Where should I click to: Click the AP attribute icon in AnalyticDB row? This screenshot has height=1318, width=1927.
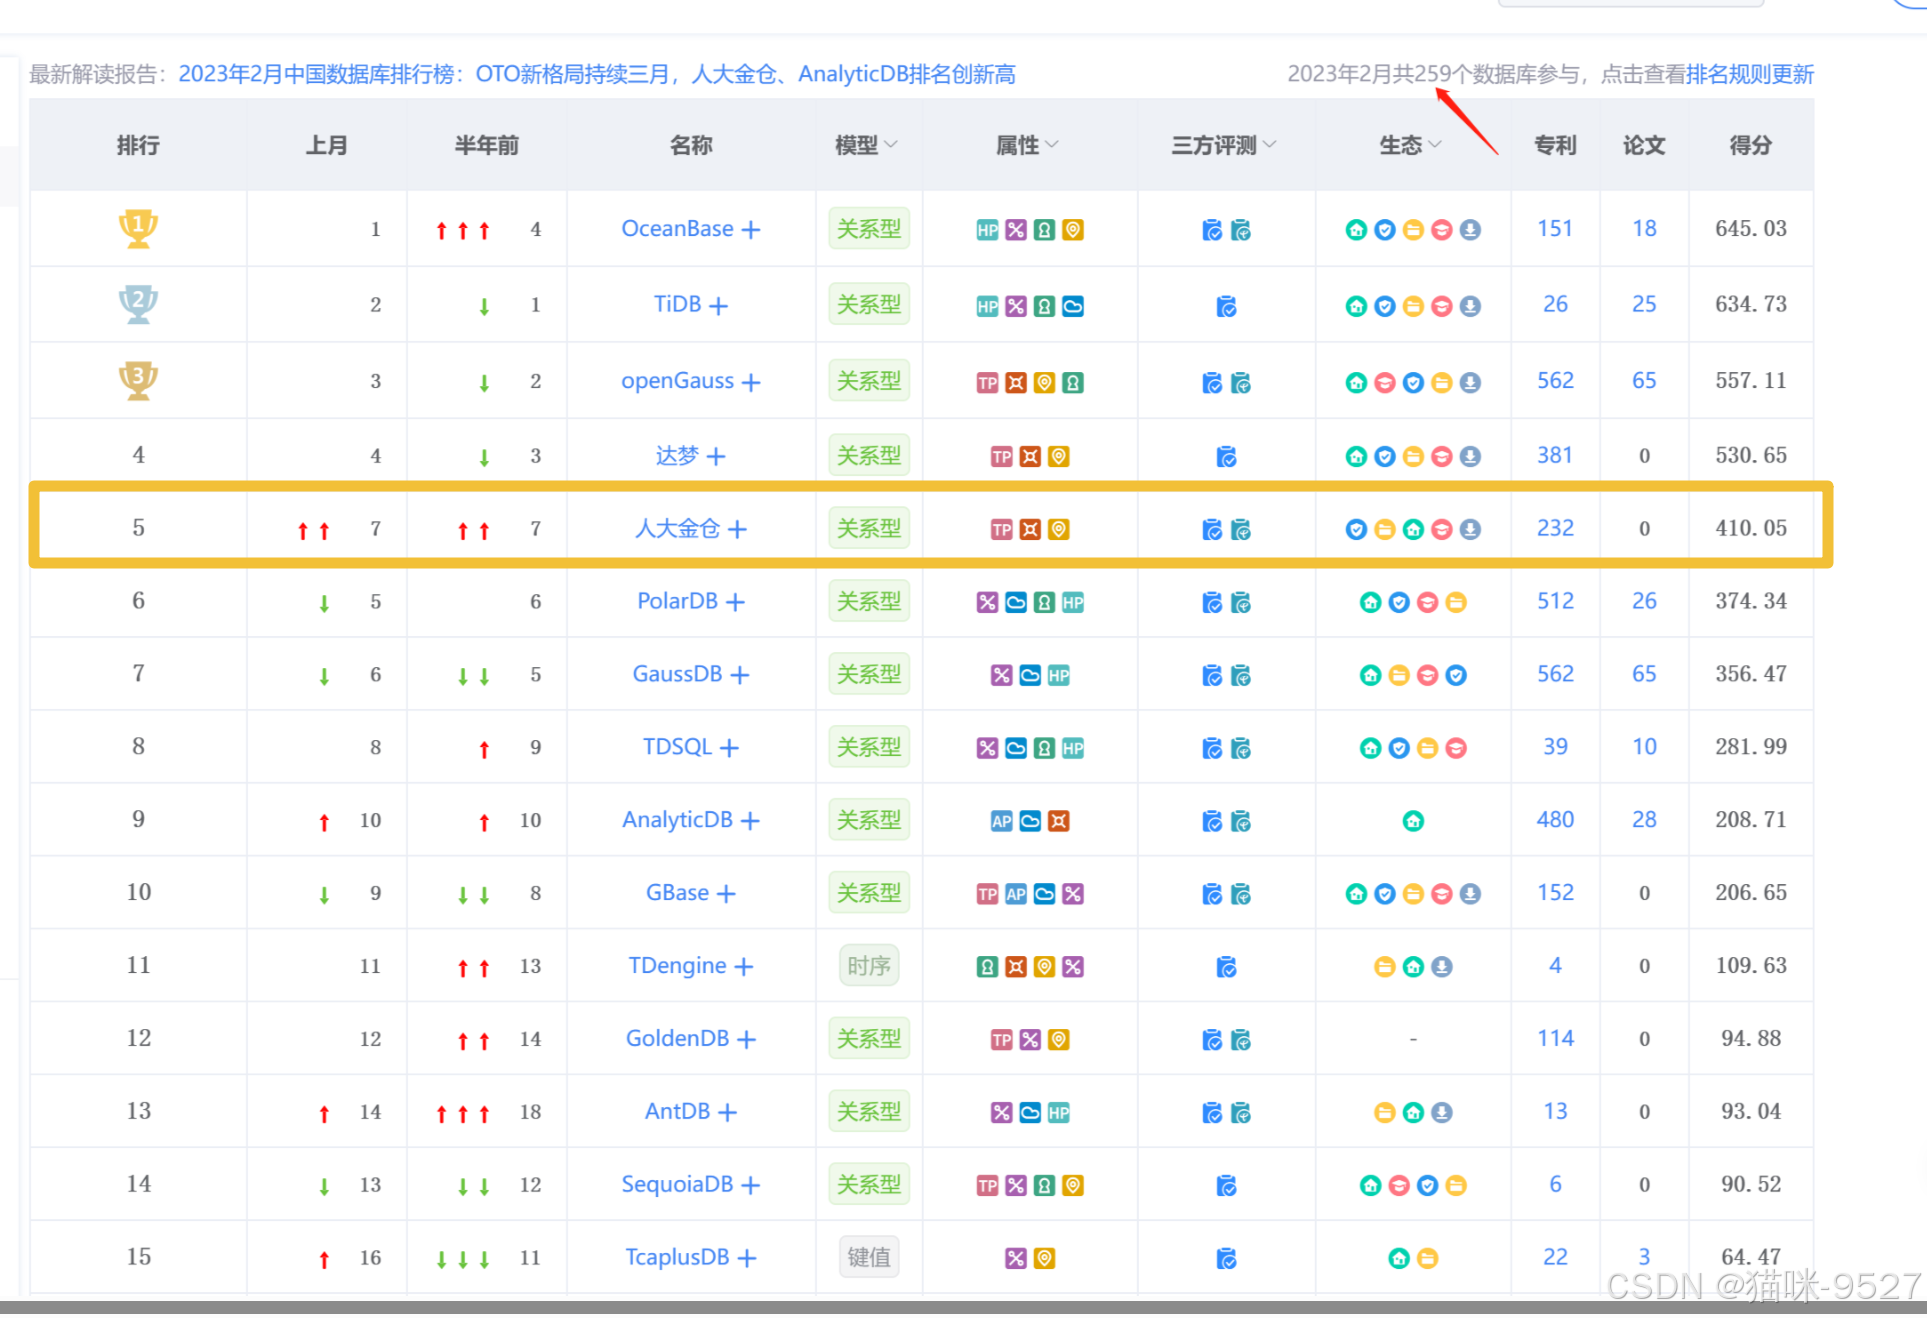coord(1001,821)
